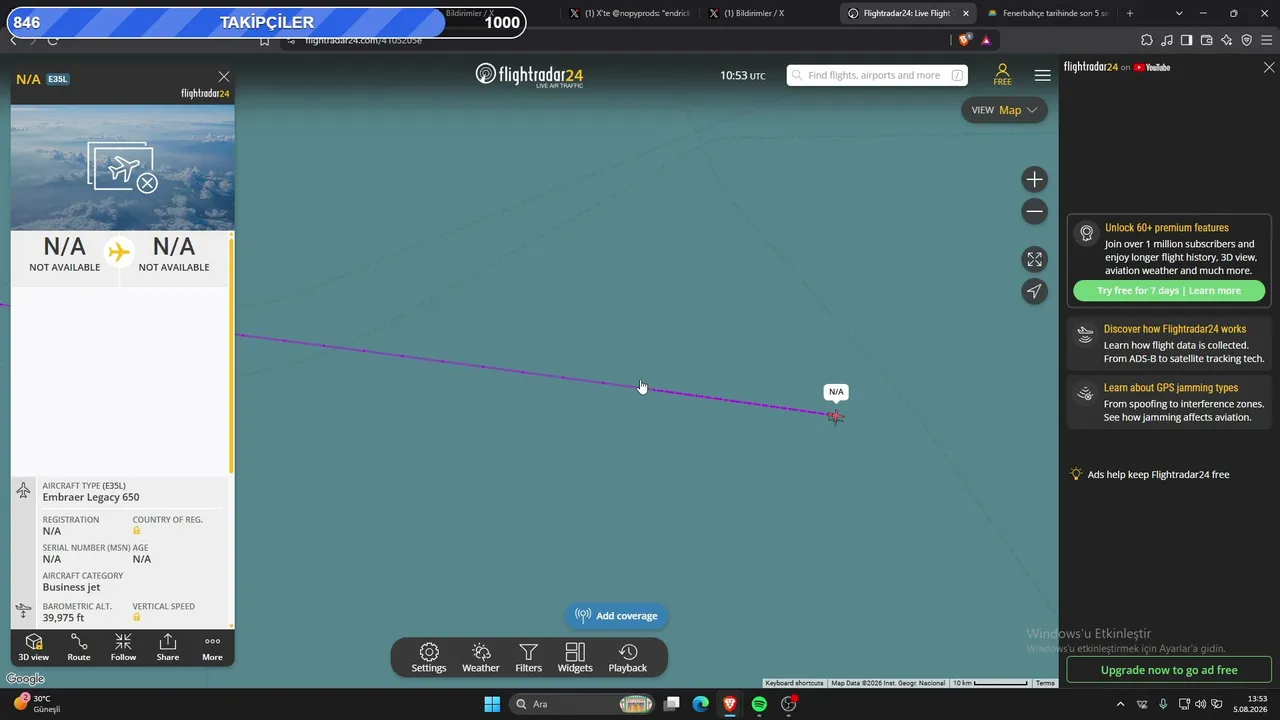Click the taskbar search box Ara
The image size is (1280, 720).
583,704
